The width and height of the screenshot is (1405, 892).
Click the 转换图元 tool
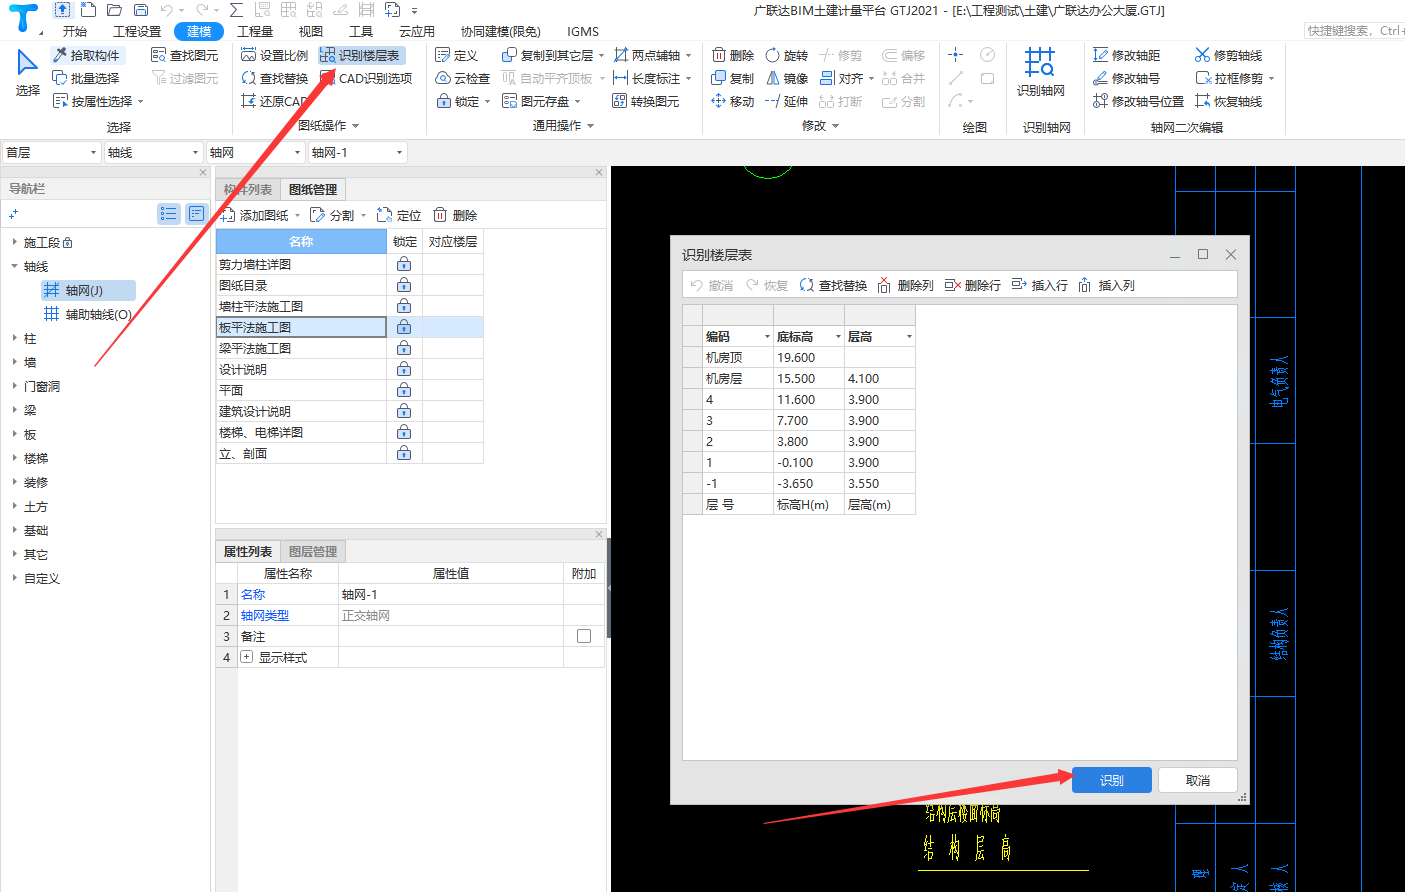point(646,101)
